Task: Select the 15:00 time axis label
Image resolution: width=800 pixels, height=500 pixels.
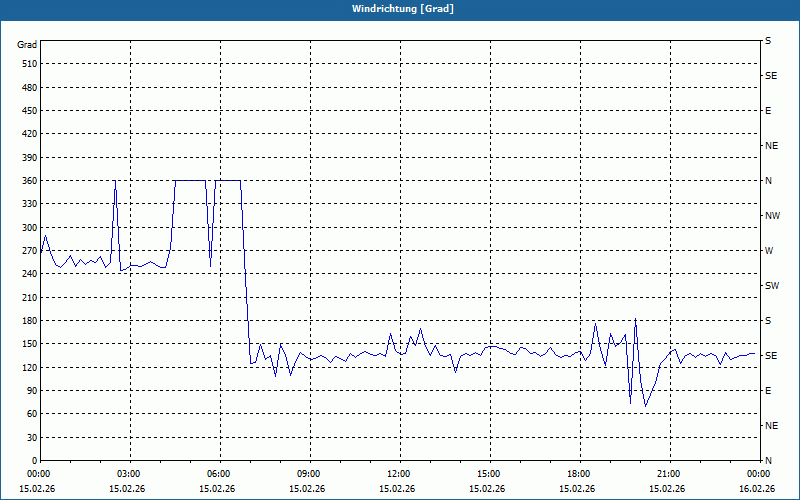Action: (x=488, y=474)
